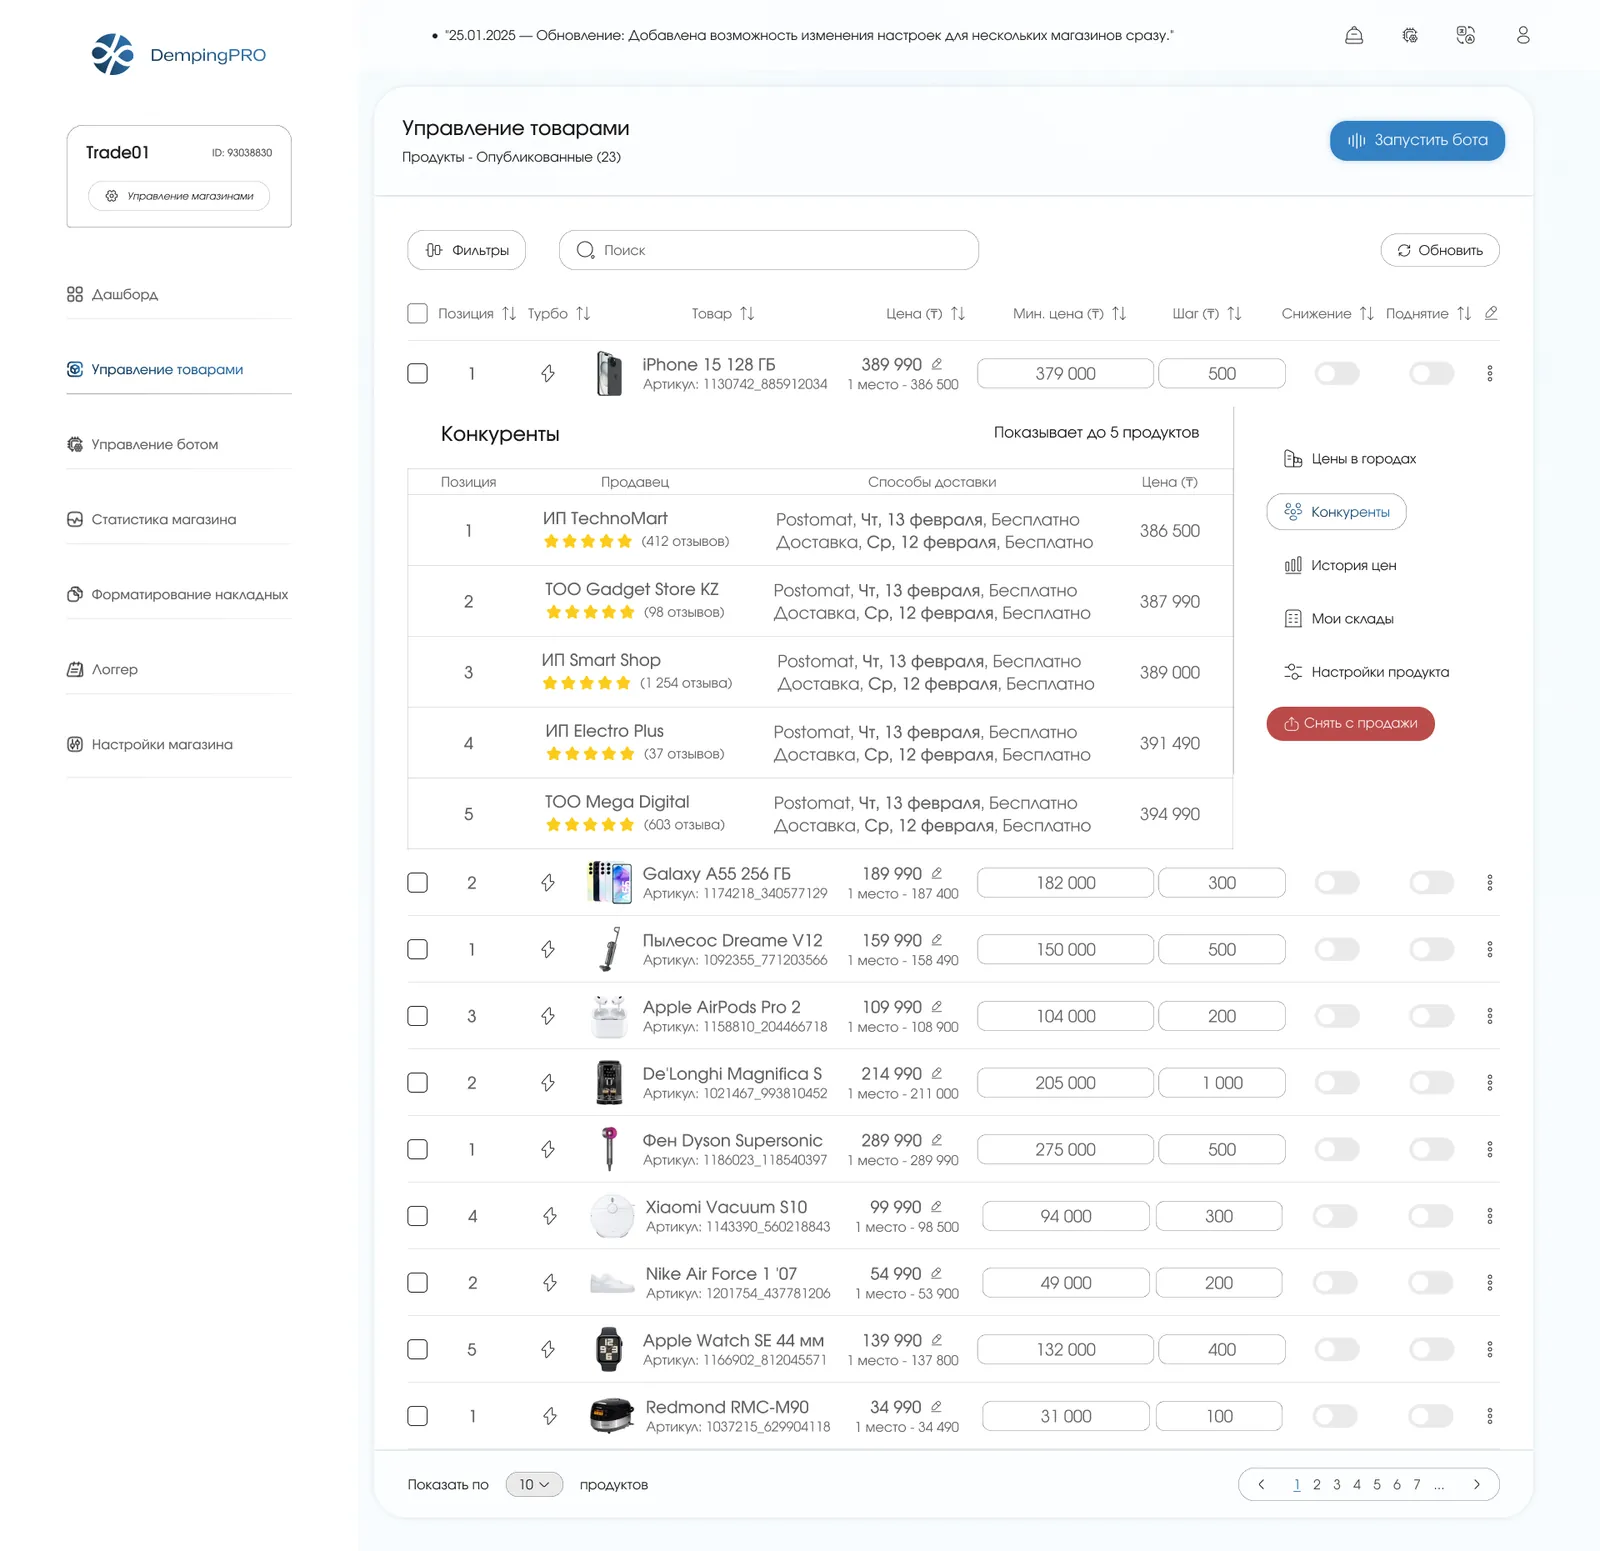The width and height of the screenshot is (1600, 1551).
Task: Sort by Позиция column arrows
Action: pos(509,314)
